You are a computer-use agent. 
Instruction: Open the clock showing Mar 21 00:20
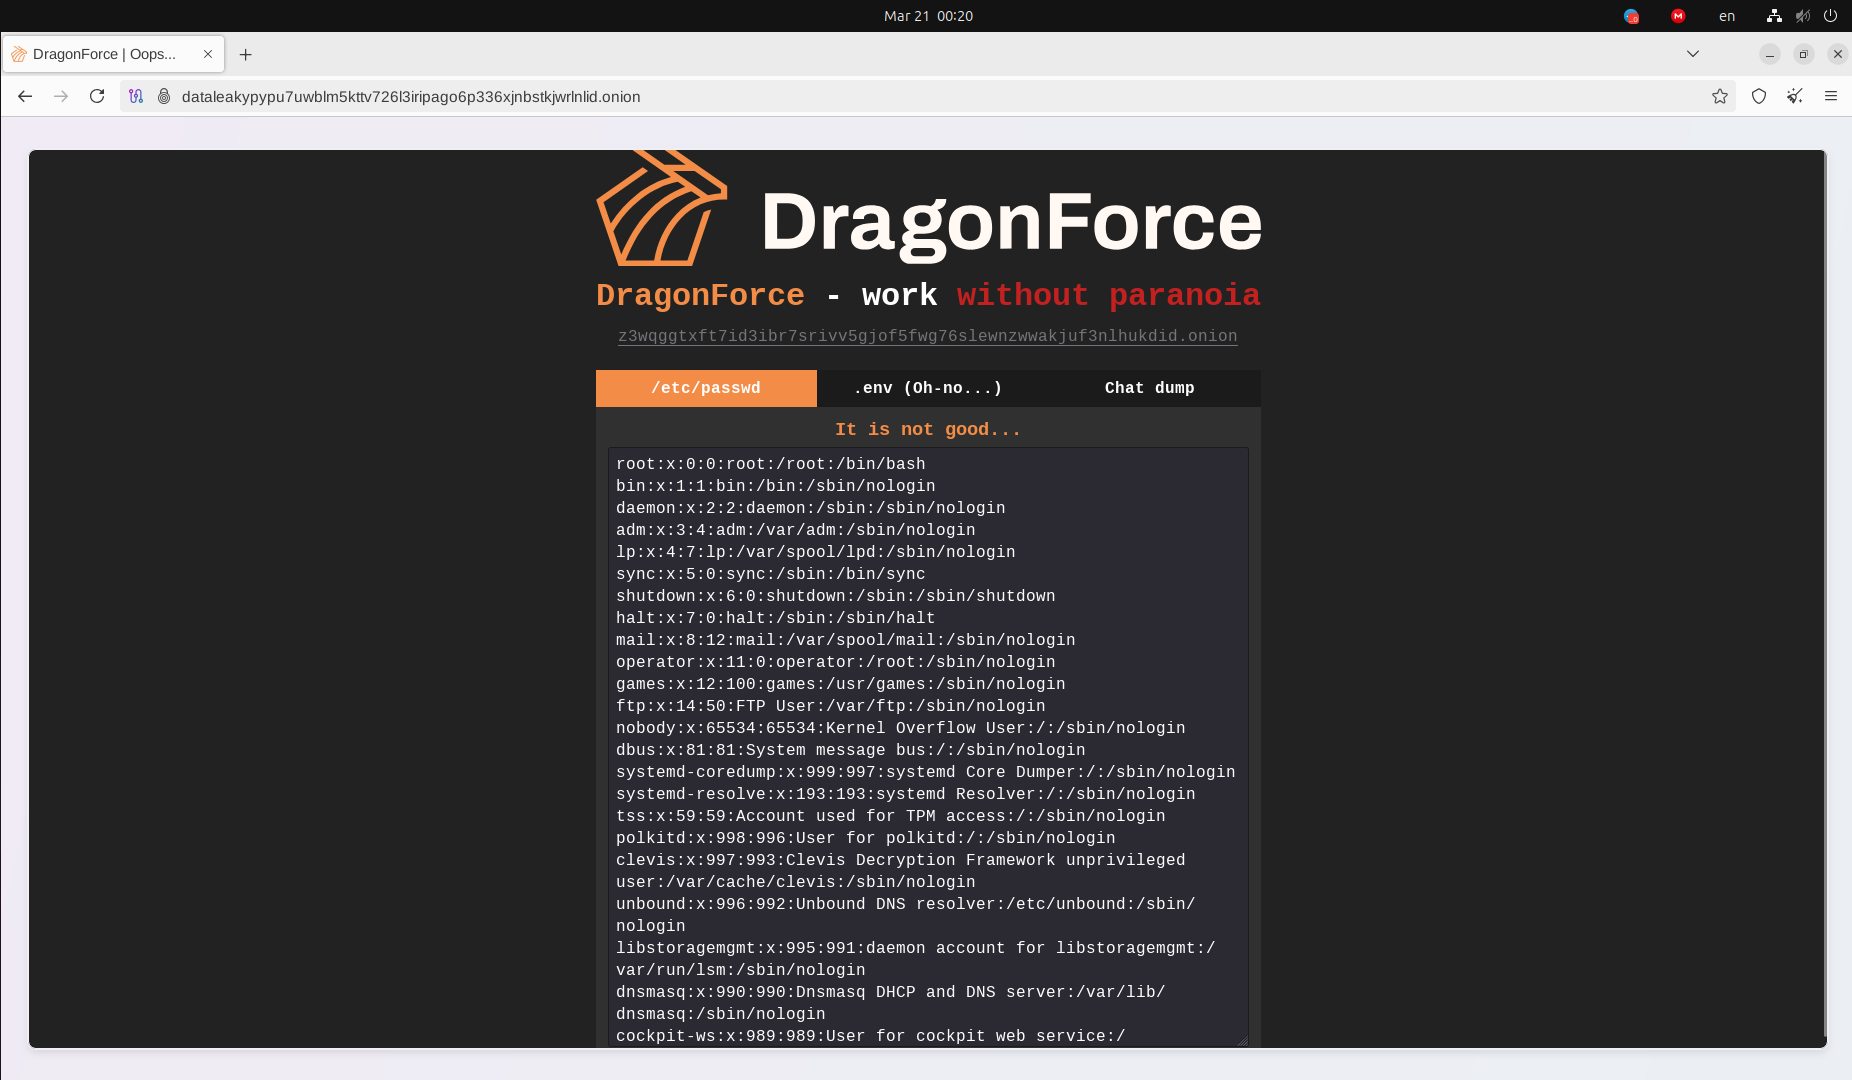tap(928, 16)
